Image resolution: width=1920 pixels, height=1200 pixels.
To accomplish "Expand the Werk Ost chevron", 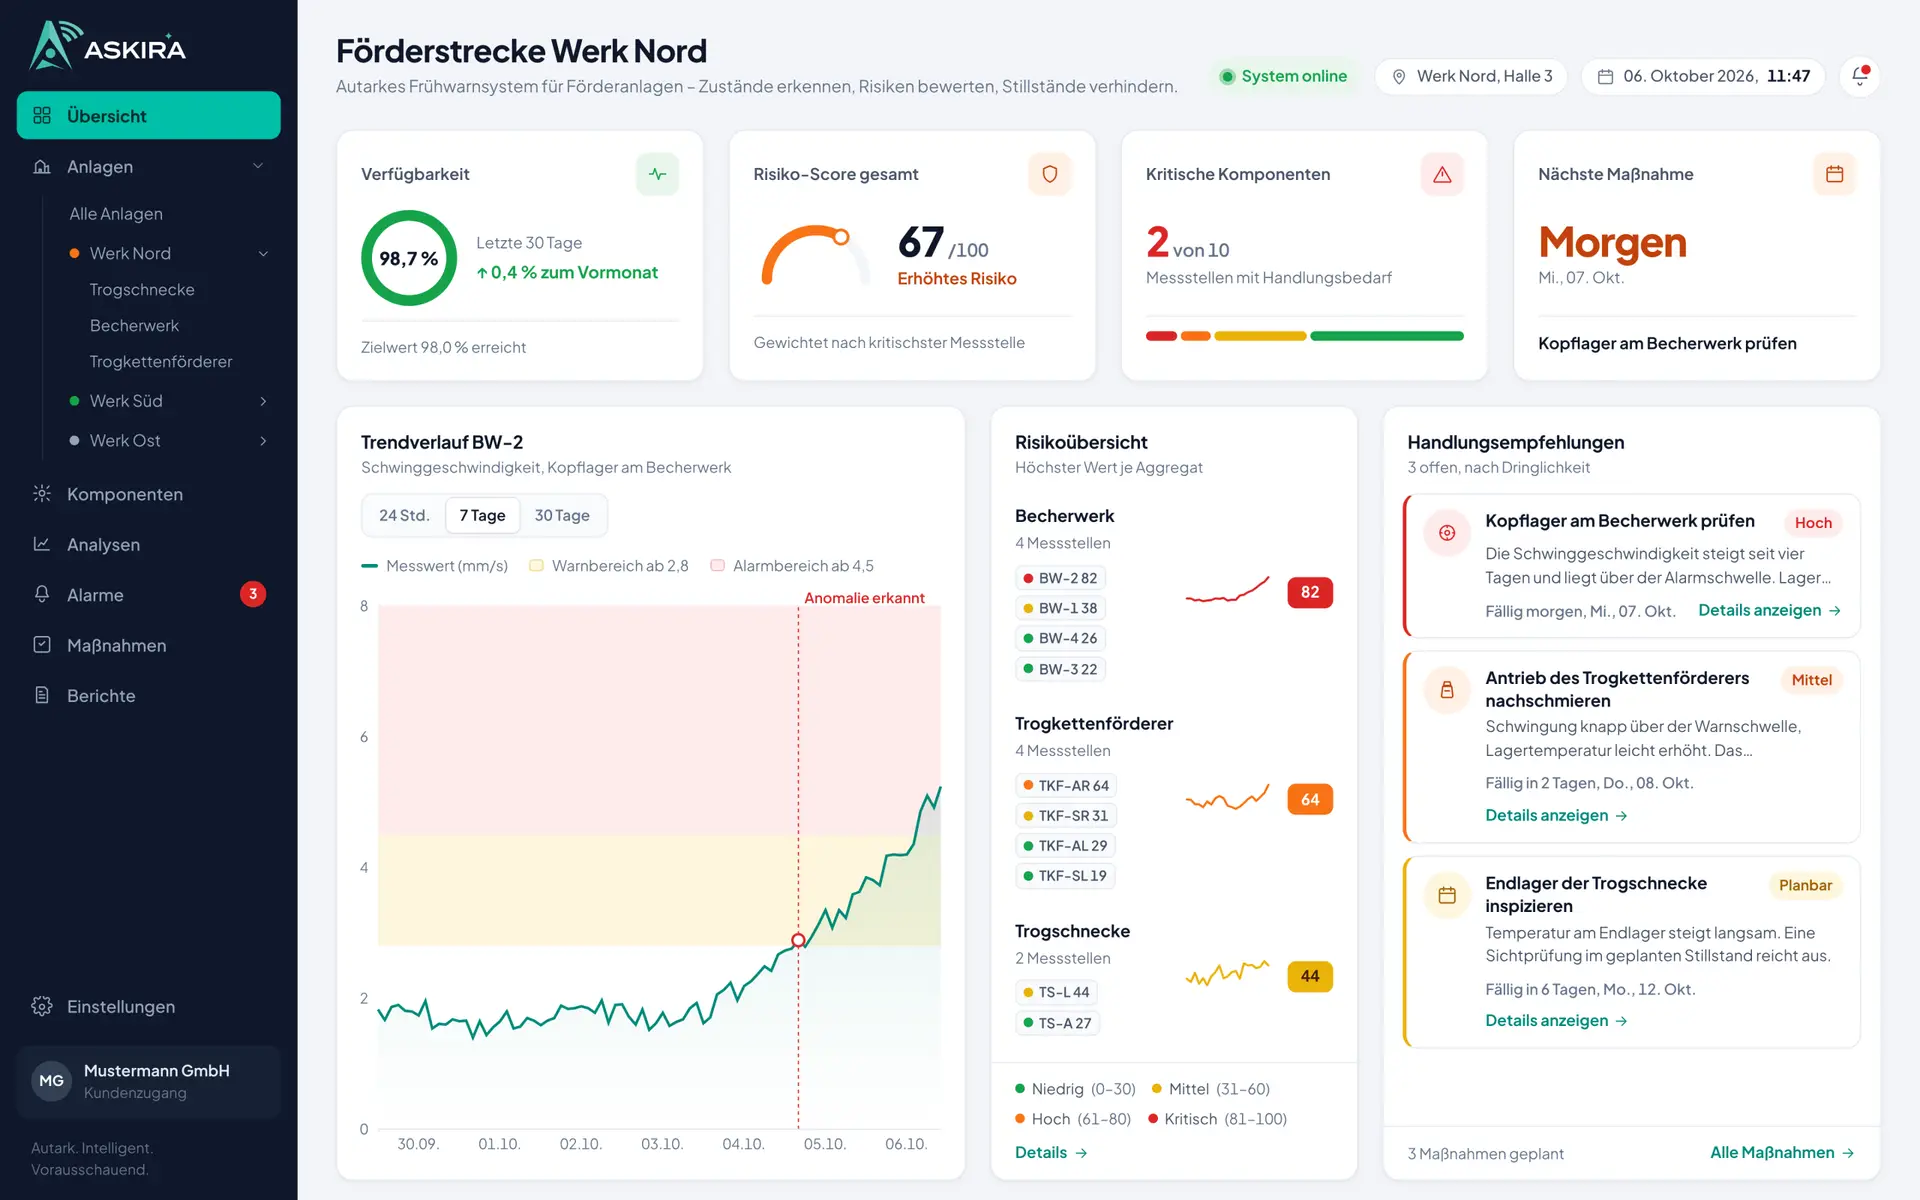I will 263,441.
